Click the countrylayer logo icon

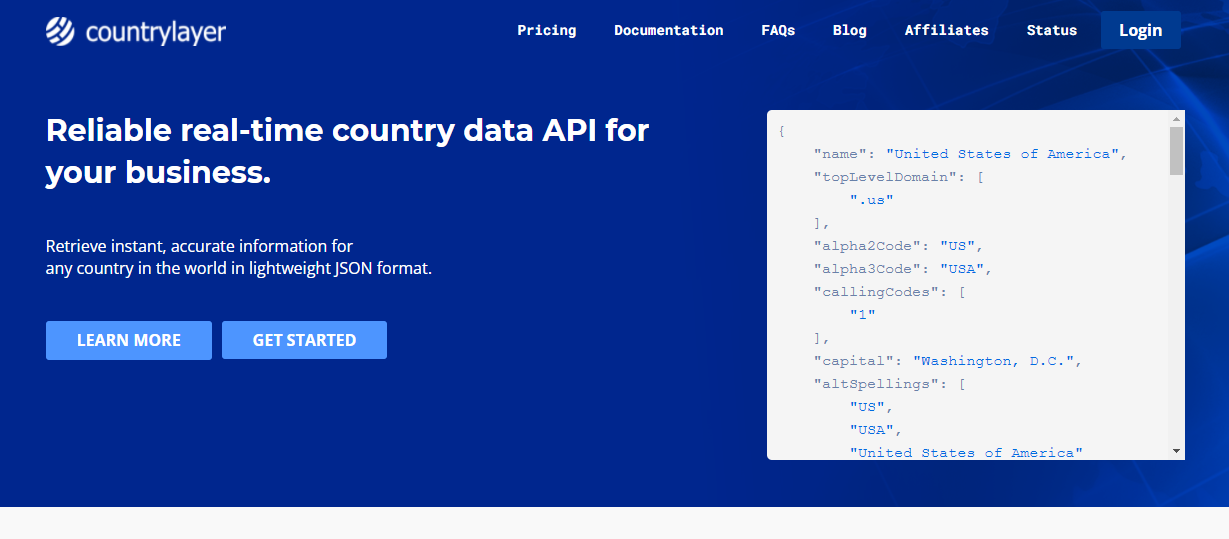(x=60, y=32)
